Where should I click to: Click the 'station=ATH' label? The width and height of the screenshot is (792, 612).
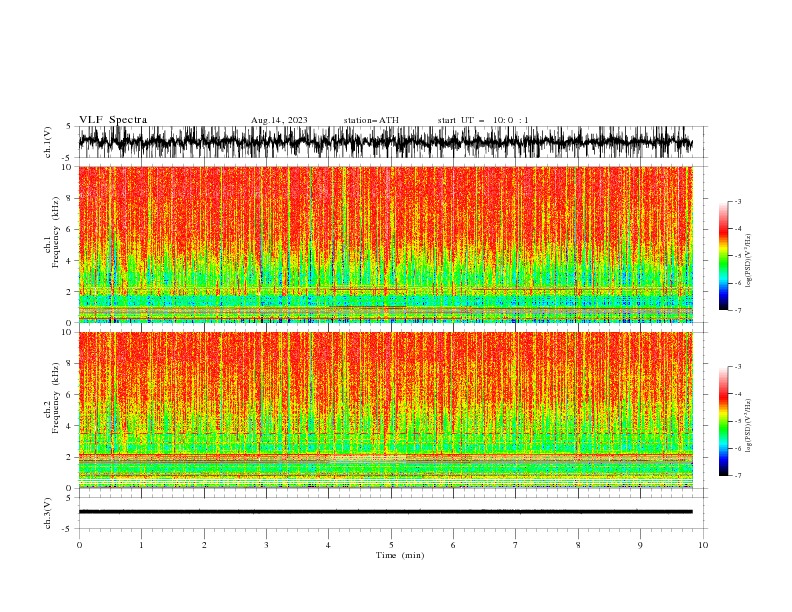[x=371, y=120]
